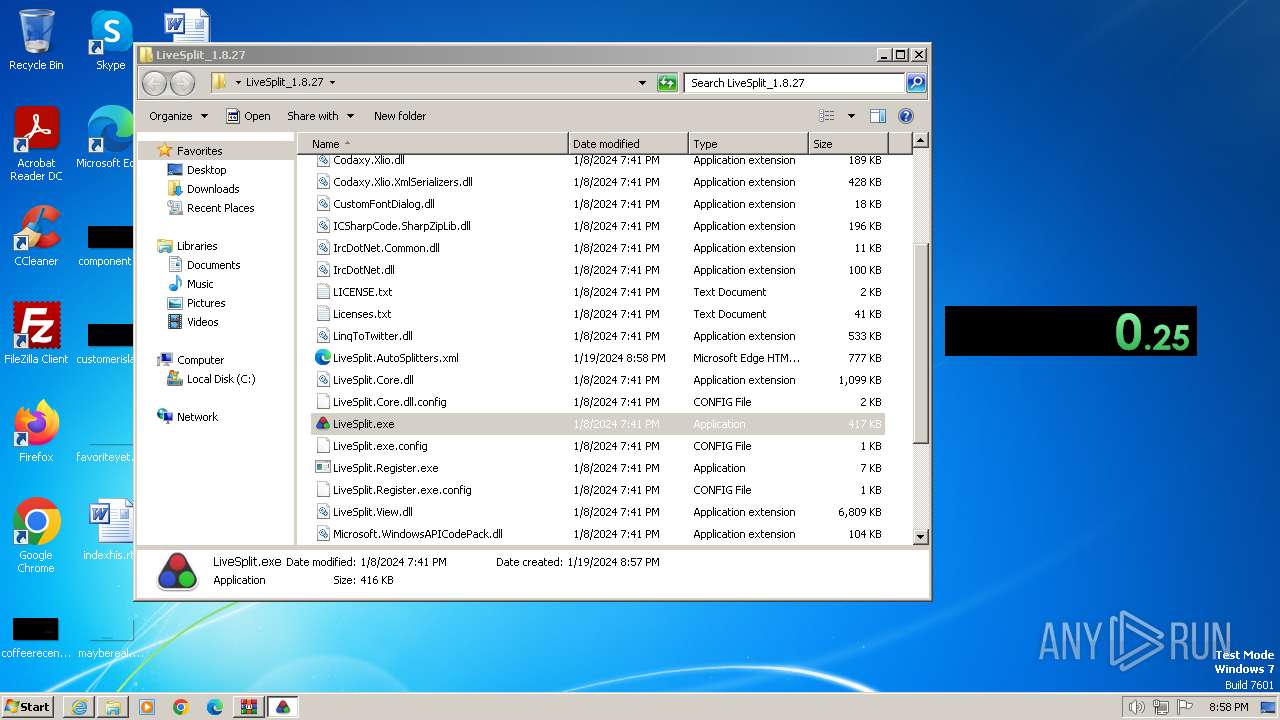The height and width of the screenshot is (720, 1280).
Task: Change your view icon in toolbar
Action: [826, 116]
